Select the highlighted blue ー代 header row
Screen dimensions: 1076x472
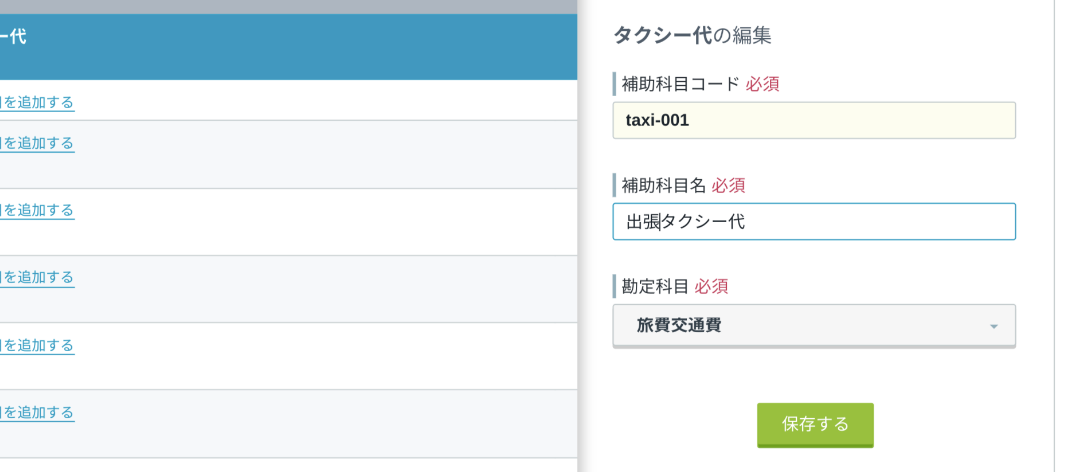pos(288,47)
